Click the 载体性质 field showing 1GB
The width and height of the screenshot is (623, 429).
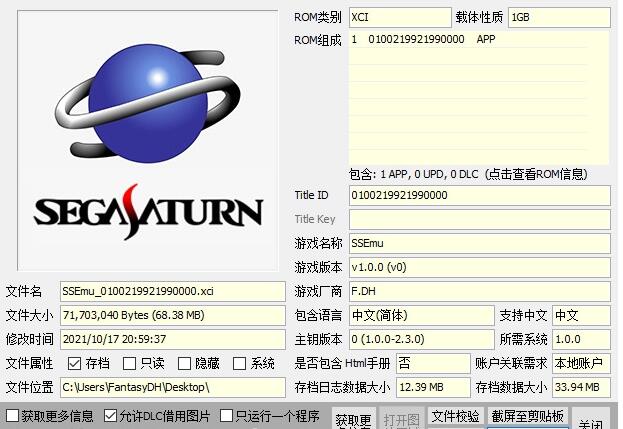tap(559, 17)
